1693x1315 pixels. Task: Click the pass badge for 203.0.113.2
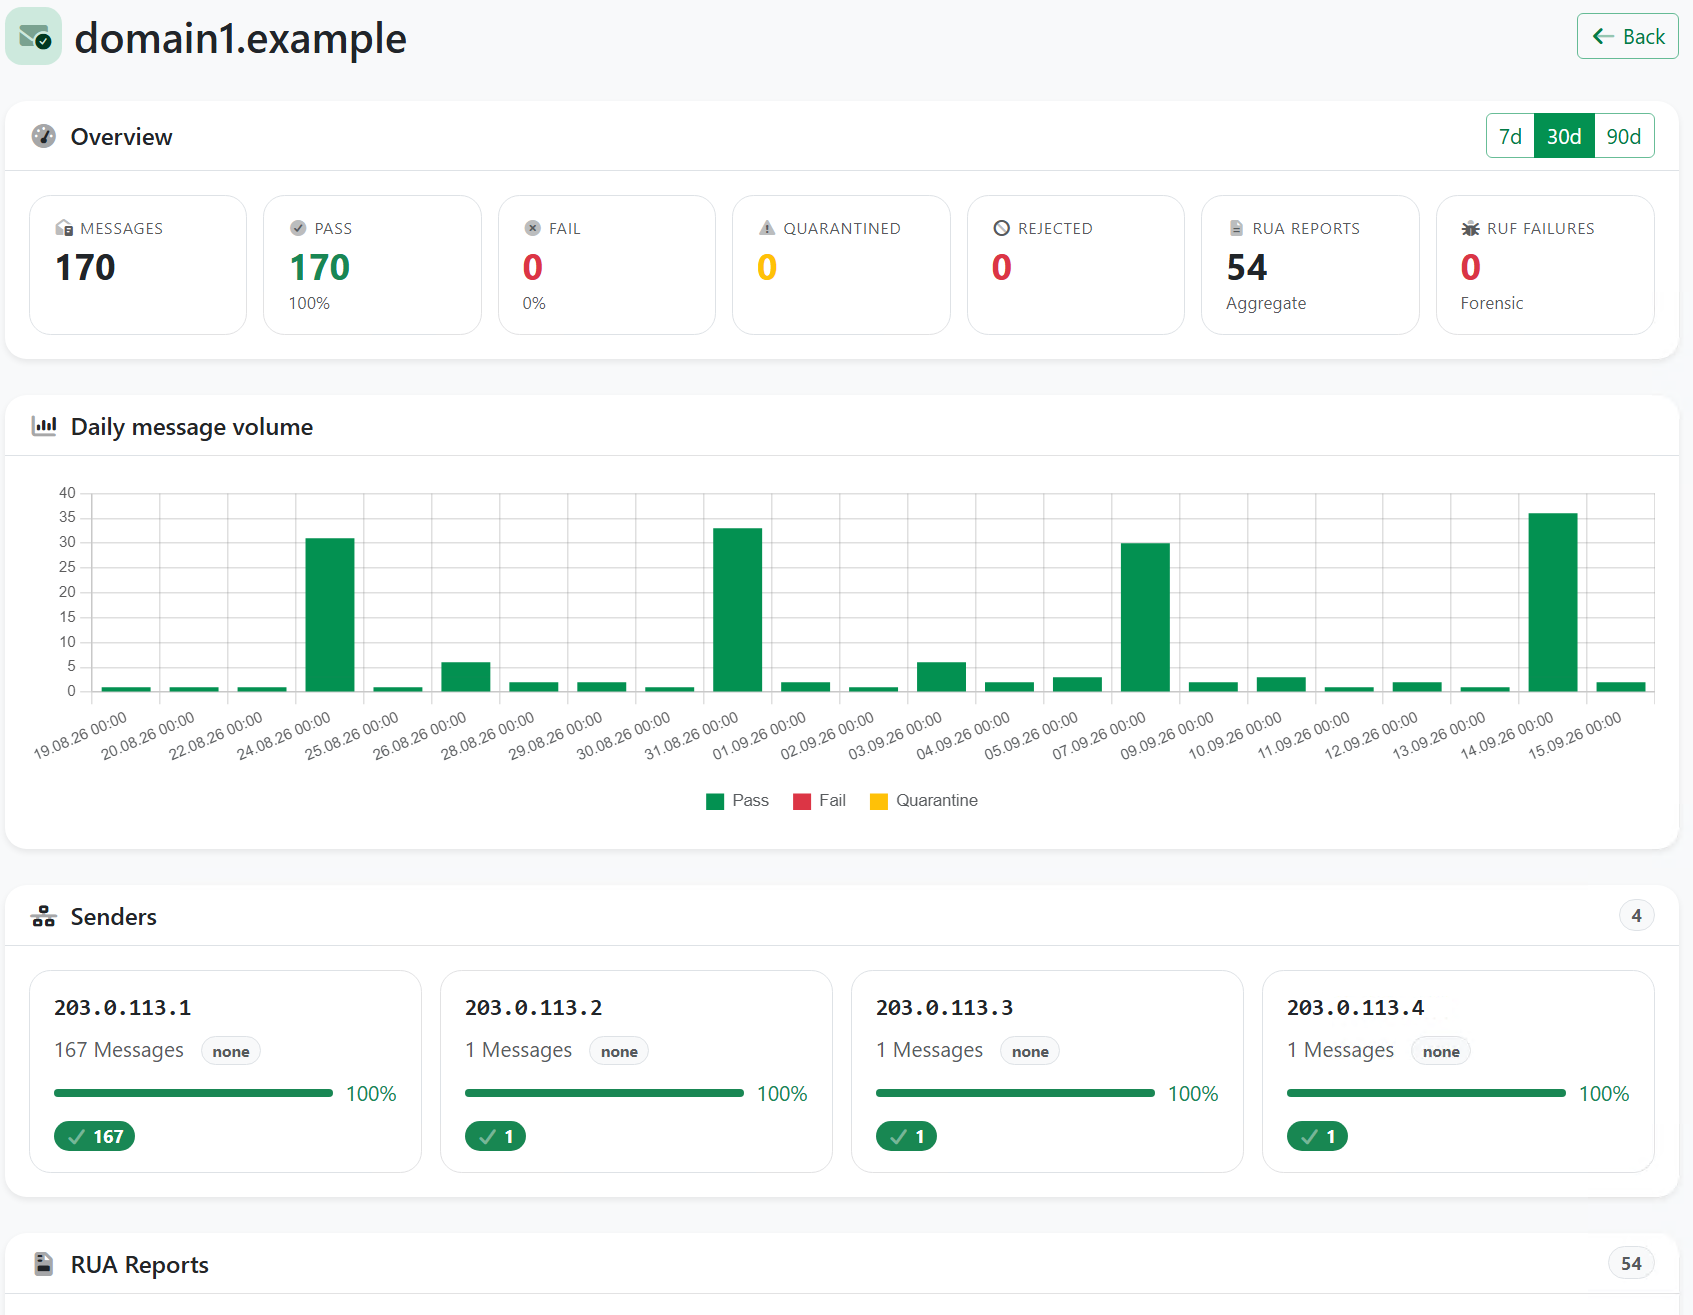pyautogui.click(x=495, y=1136)
